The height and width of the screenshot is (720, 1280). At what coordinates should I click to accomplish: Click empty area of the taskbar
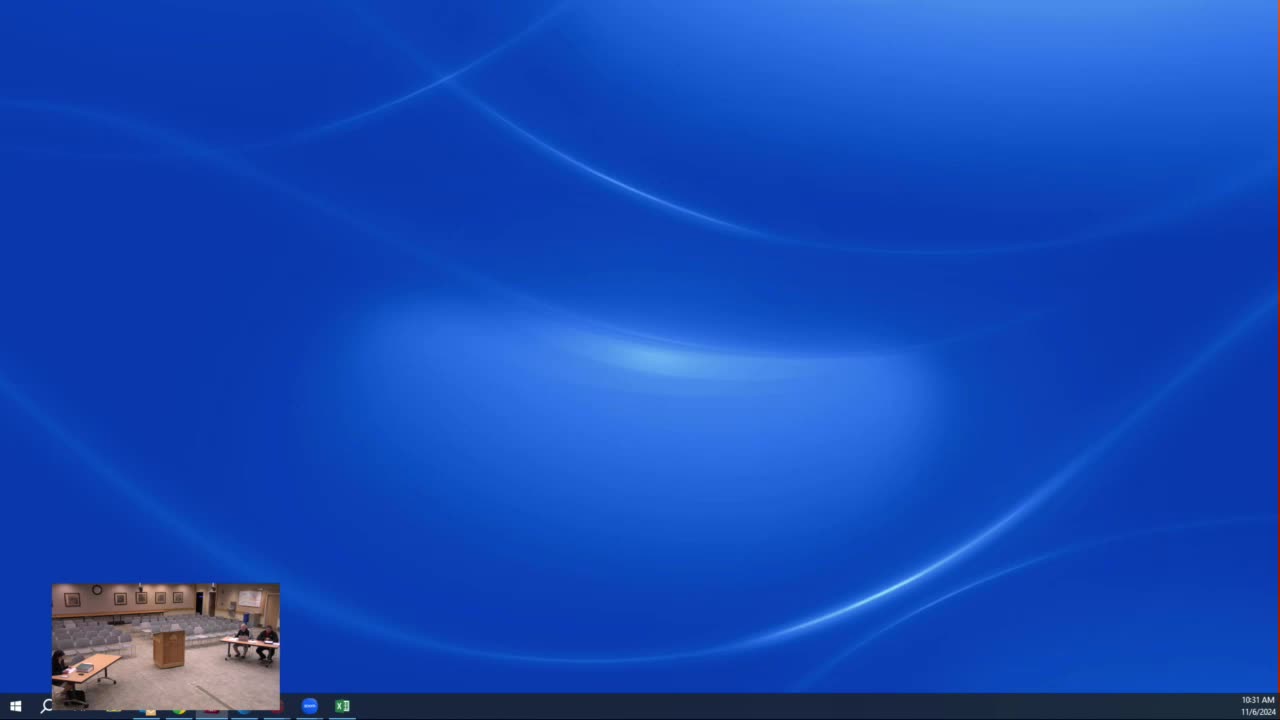[x=780, y=706]
